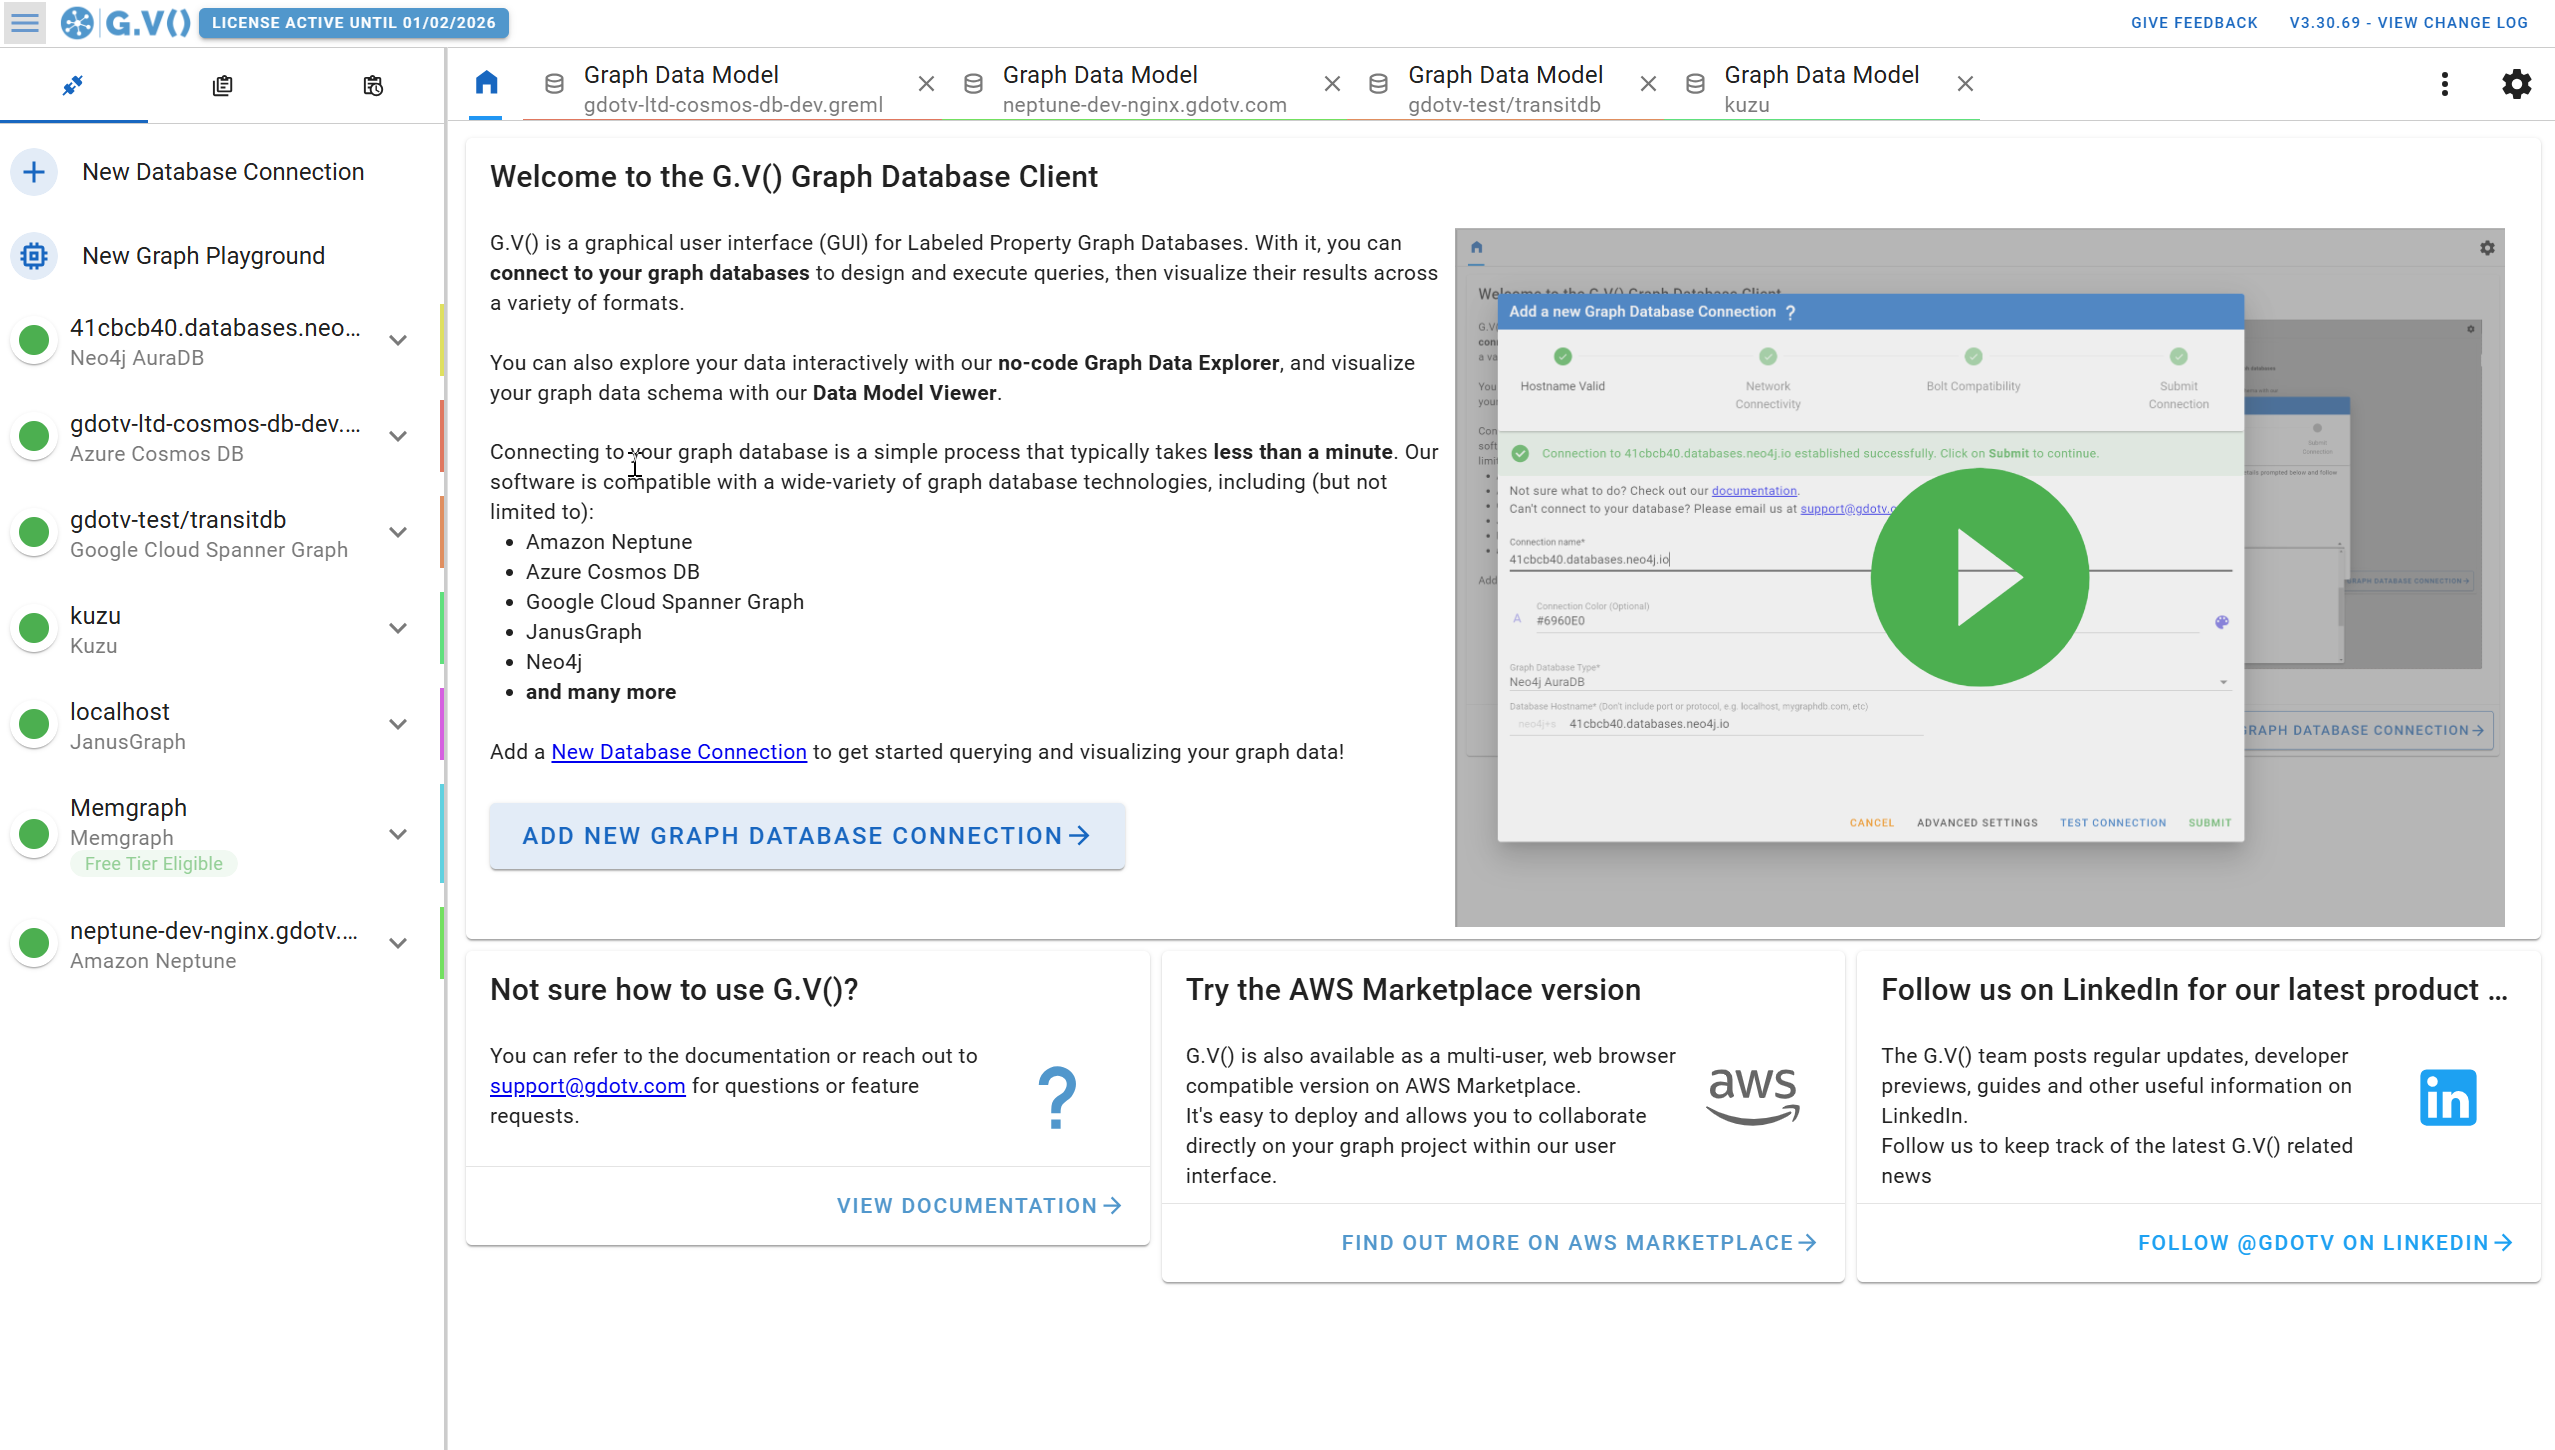This screenshot has width=2555, height=1450.
Task: Click Find Out More on AWS Marketplace
Action: tap(1579, 1243)
